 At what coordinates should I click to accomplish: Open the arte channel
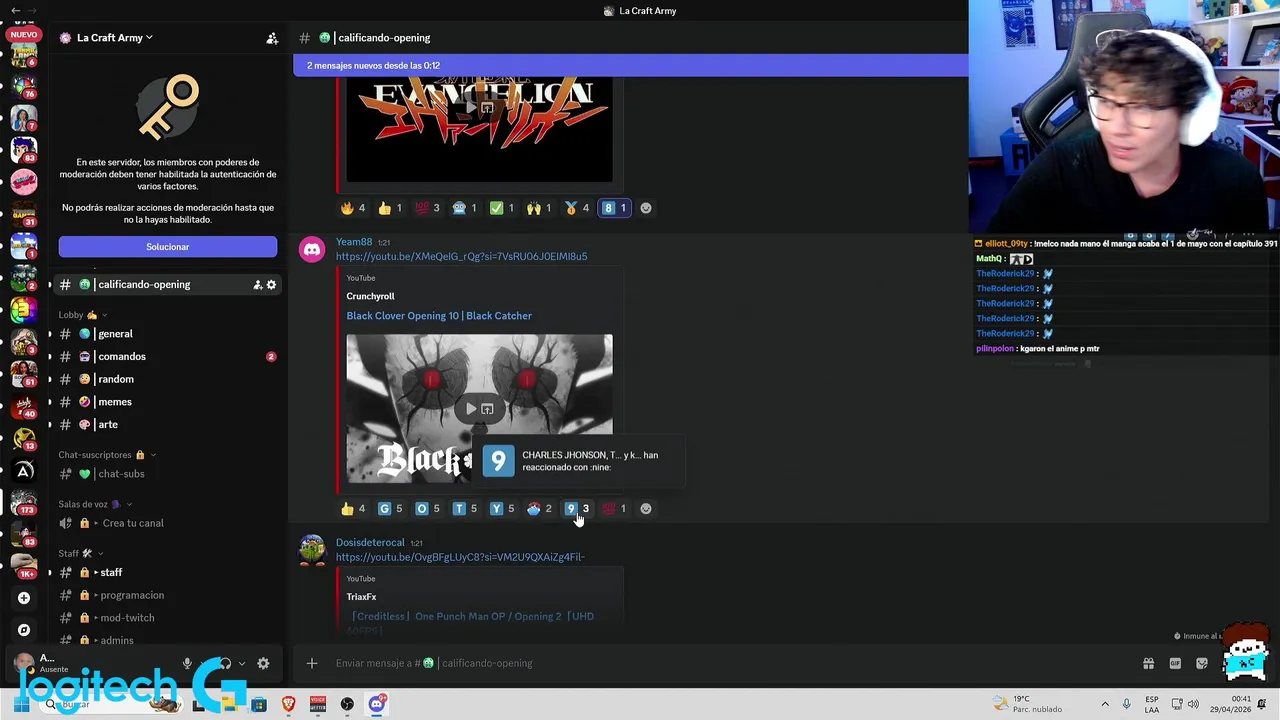point(167,425)
